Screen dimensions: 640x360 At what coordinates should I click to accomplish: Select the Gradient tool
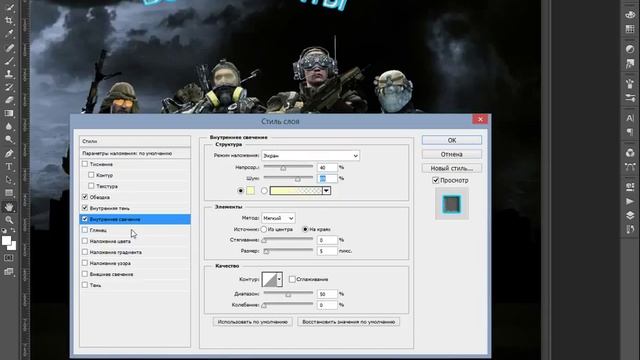pos(9,113)
